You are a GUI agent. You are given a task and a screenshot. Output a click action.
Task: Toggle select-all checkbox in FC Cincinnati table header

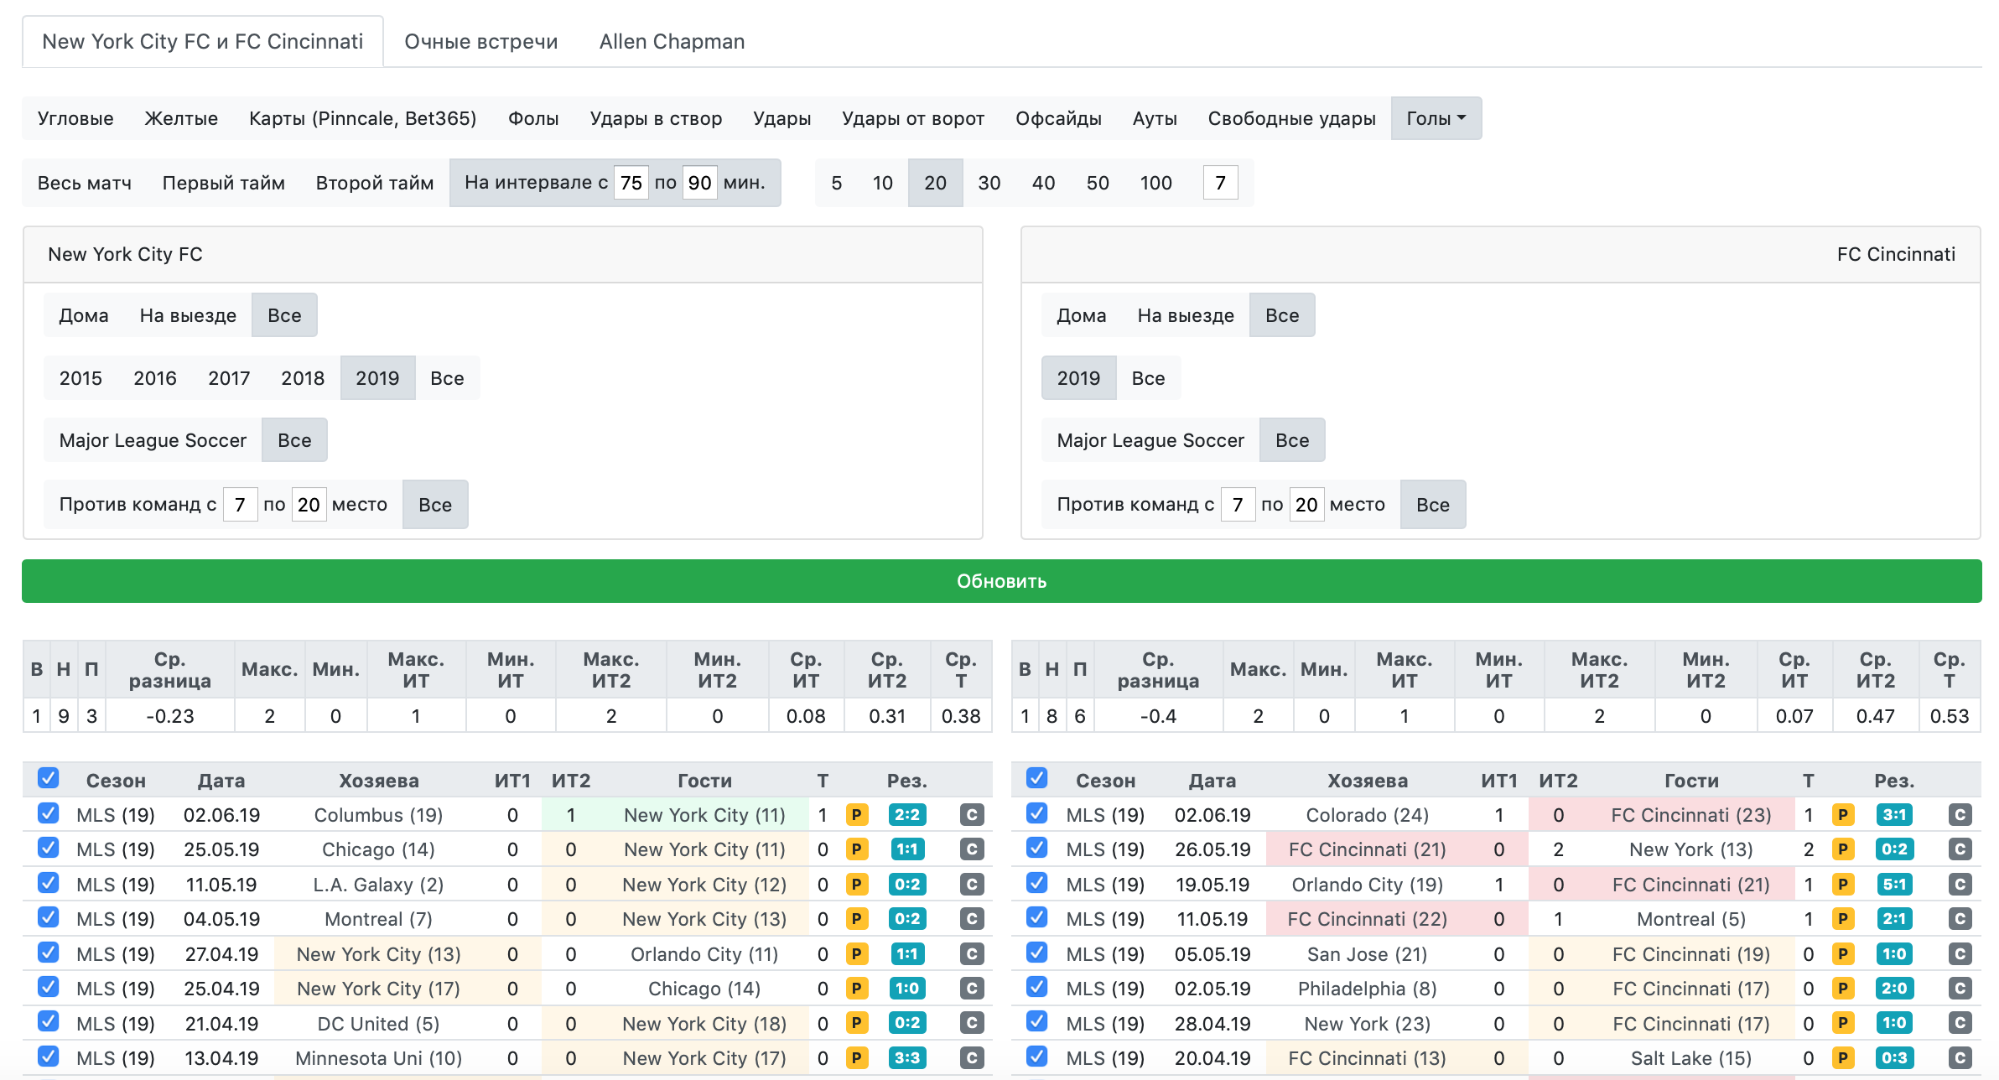[x=1037, y=778]
